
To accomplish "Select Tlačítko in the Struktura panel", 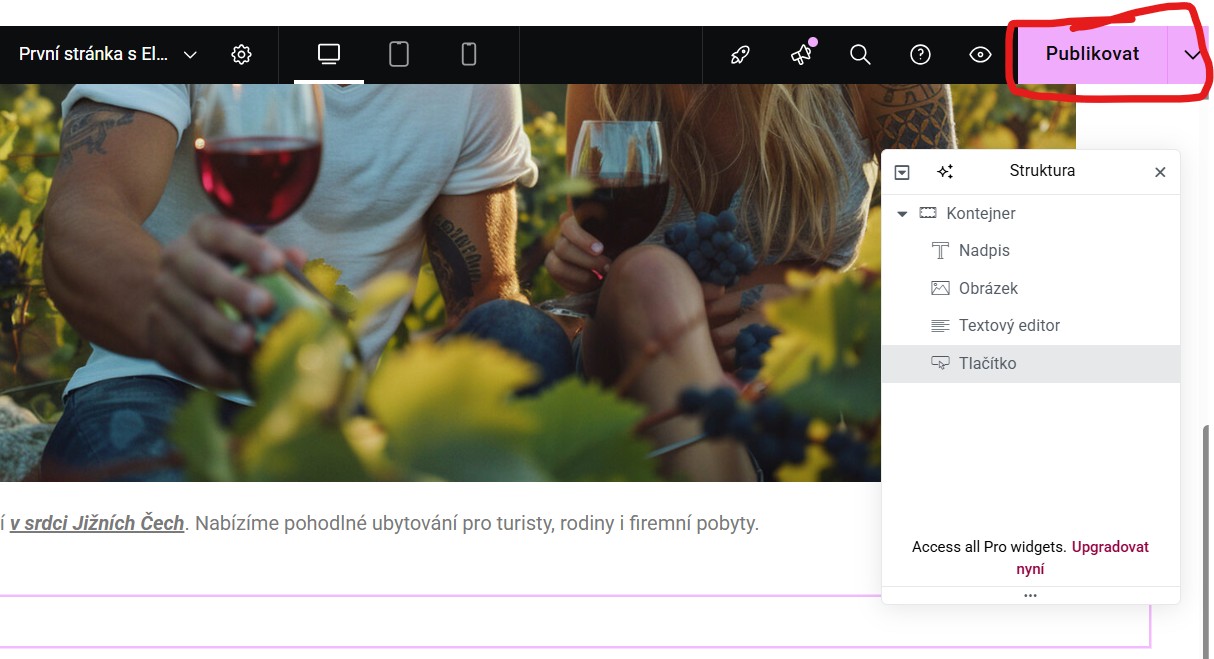I will 987,363.
